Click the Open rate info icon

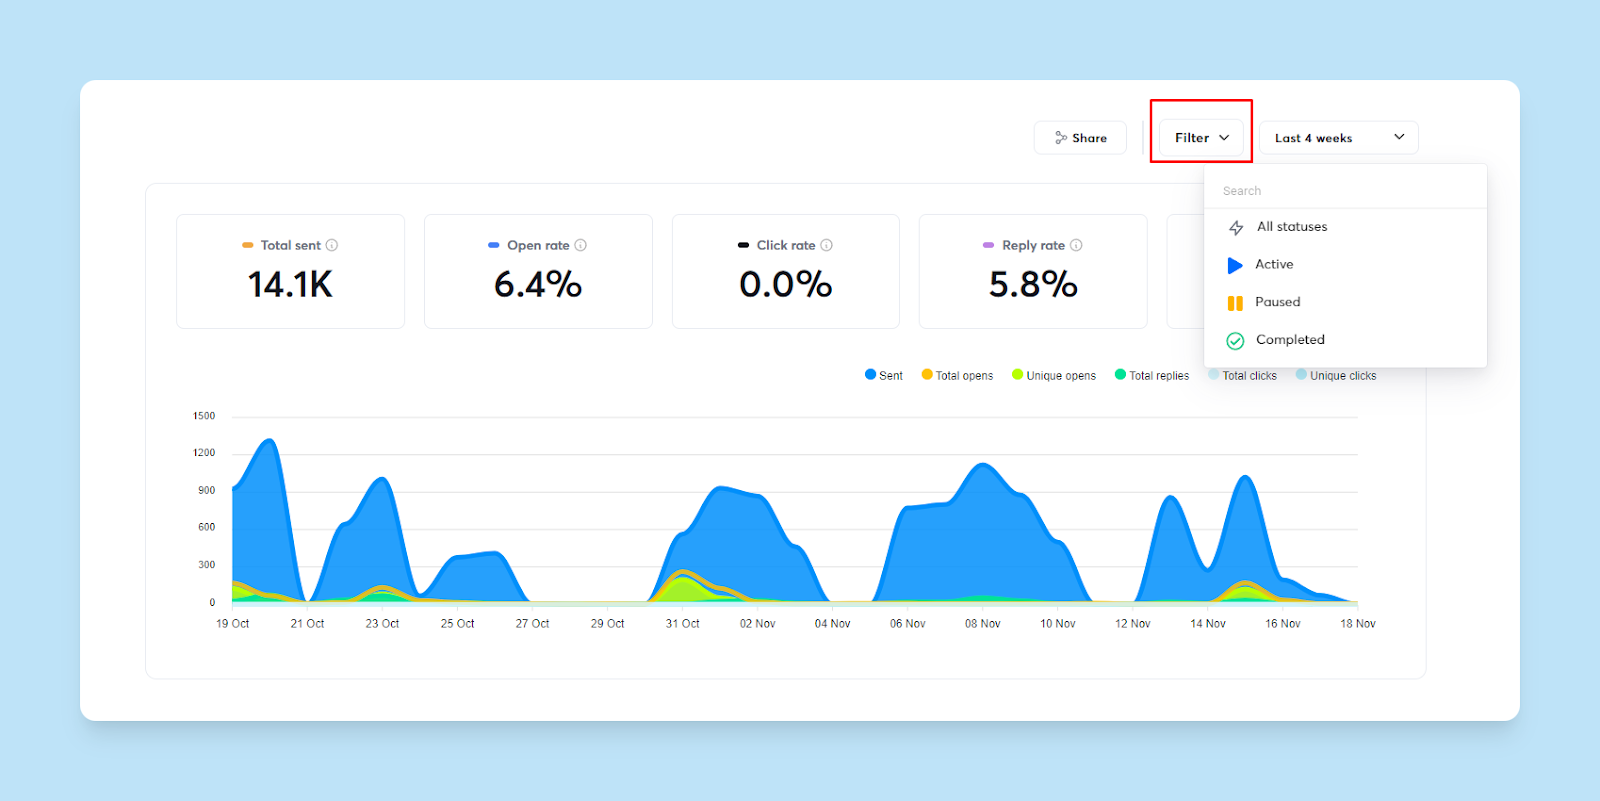[580, 245]
